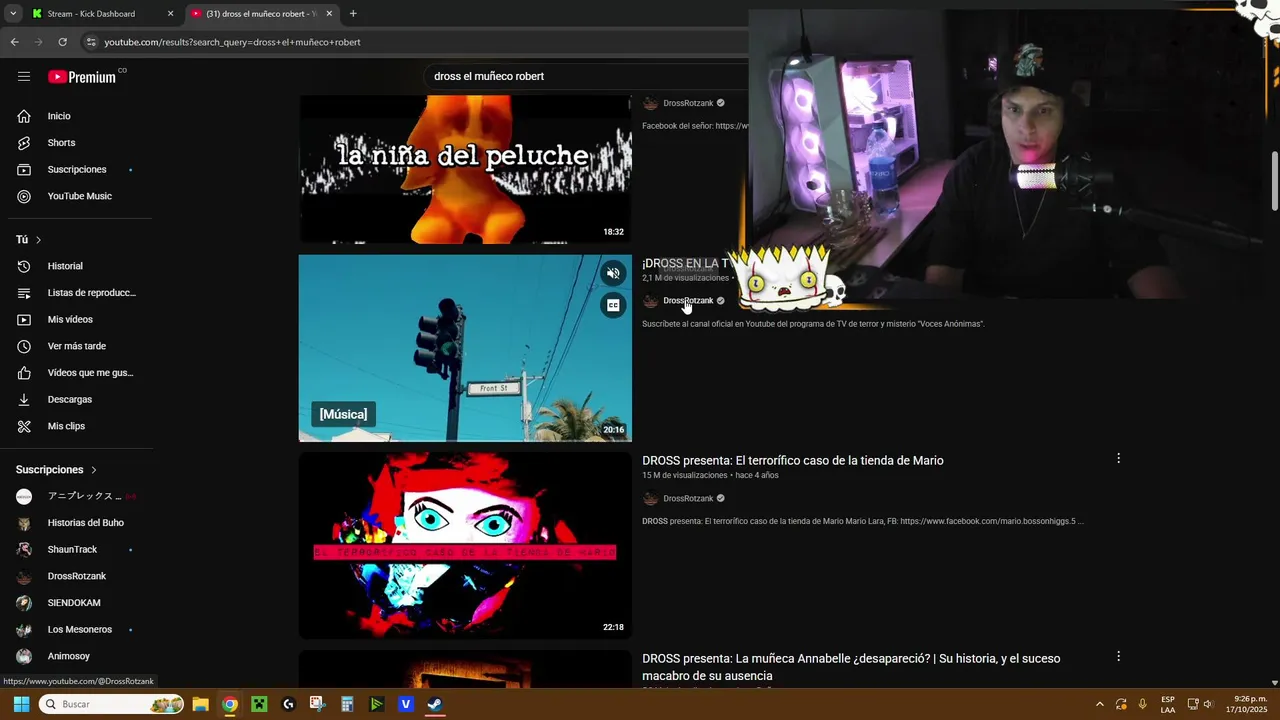This screenshot has height=720, width=1280.
Task: Open DrossRotzank channel on peluche video
Action: click(x=688, y=103)
